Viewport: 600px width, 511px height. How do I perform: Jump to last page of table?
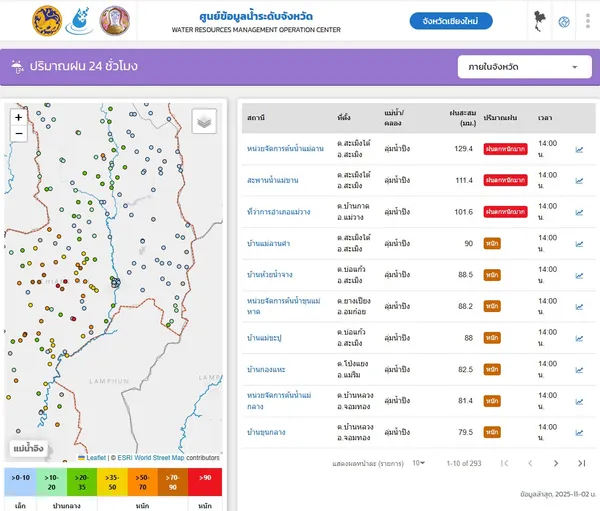581,463
